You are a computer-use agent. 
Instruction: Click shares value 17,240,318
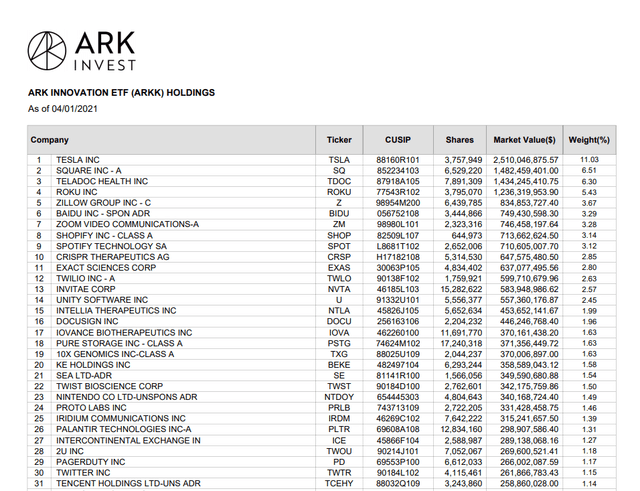(x=461, y=343)
